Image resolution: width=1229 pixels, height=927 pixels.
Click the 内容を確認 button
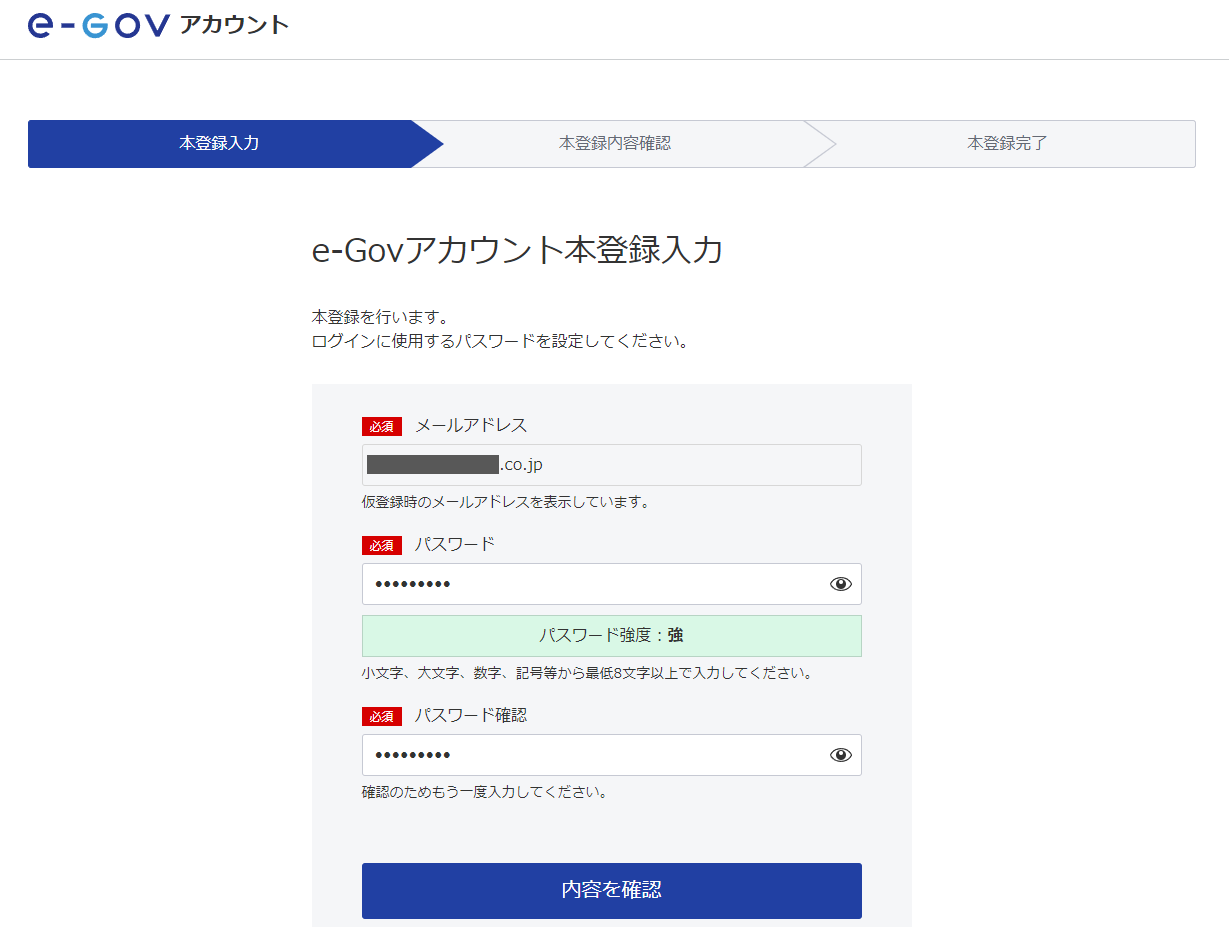(611, 890)
